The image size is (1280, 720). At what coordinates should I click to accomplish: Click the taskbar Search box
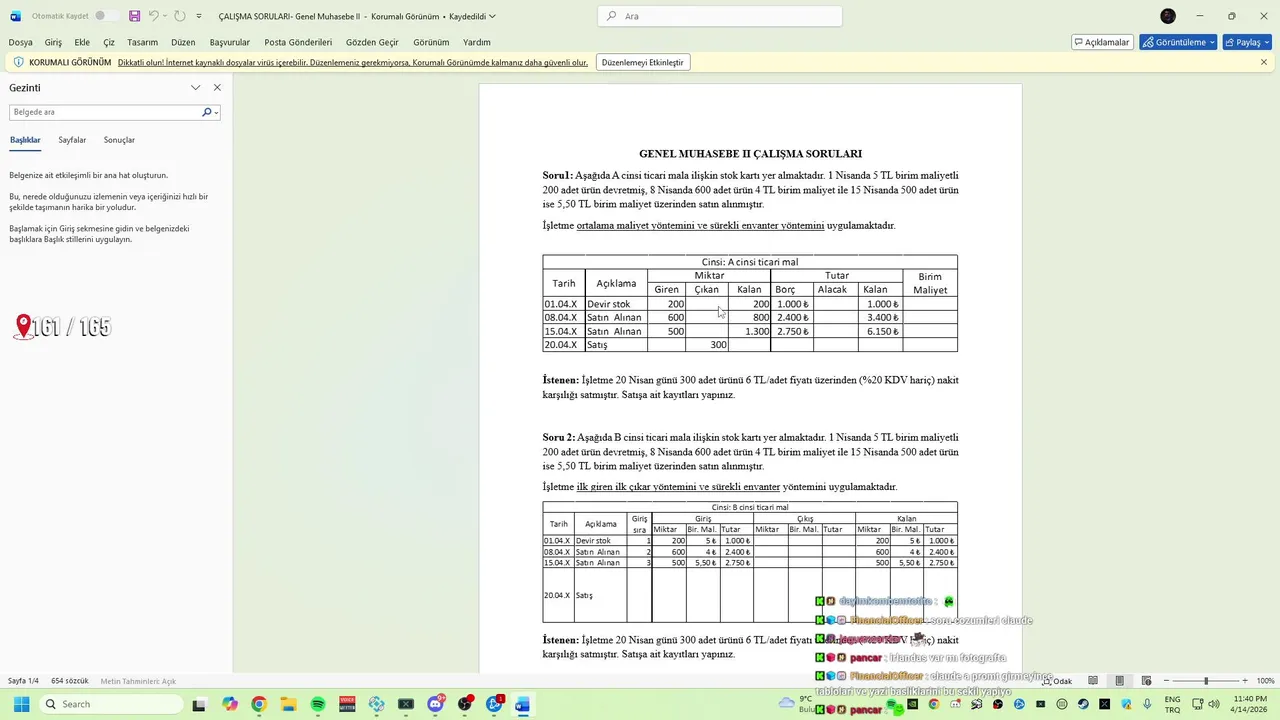click(x=110, y=704)
